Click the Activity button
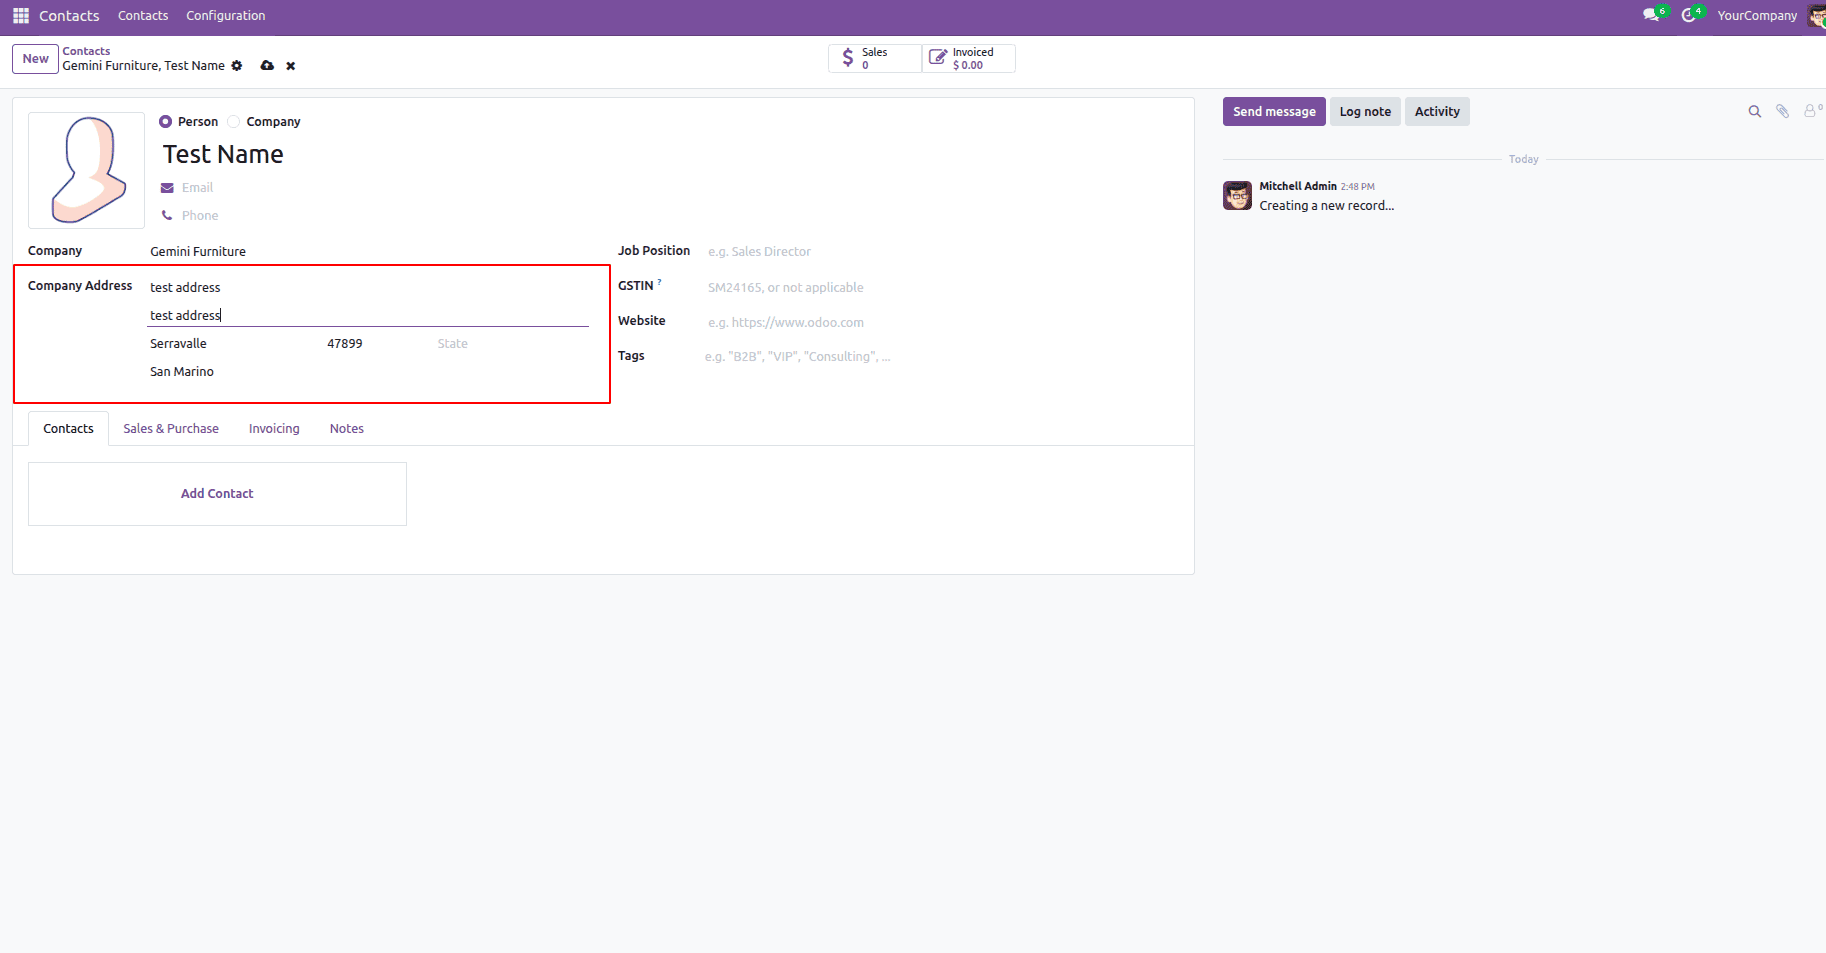1826x953 pixels. 1437,112
